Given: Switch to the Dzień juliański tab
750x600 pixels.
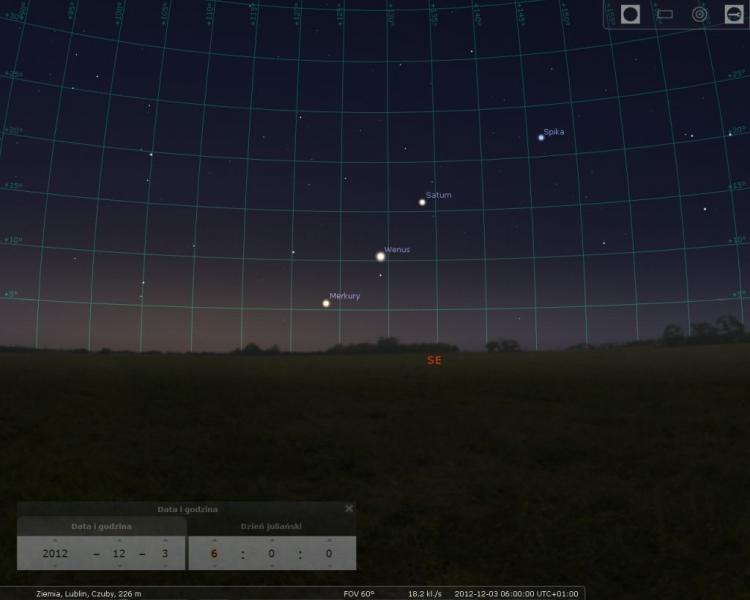Looking at the screenshot, I should click(x=272, y=525).
